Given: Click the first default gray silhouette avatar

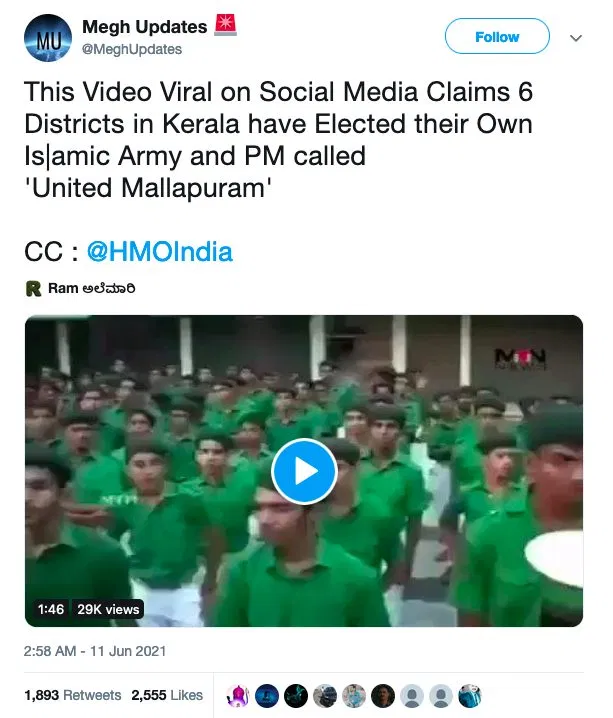Looking at the screenshot, I should (412, 696).
